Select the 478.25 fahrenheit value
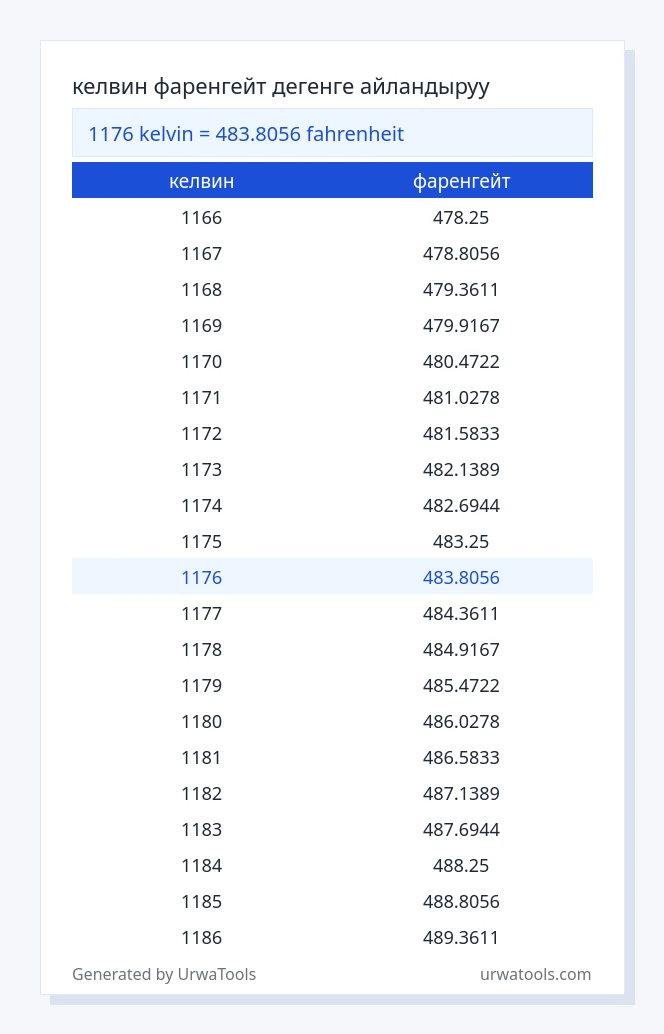Screen dimensions: 664x1034 [x=461, y=218]
